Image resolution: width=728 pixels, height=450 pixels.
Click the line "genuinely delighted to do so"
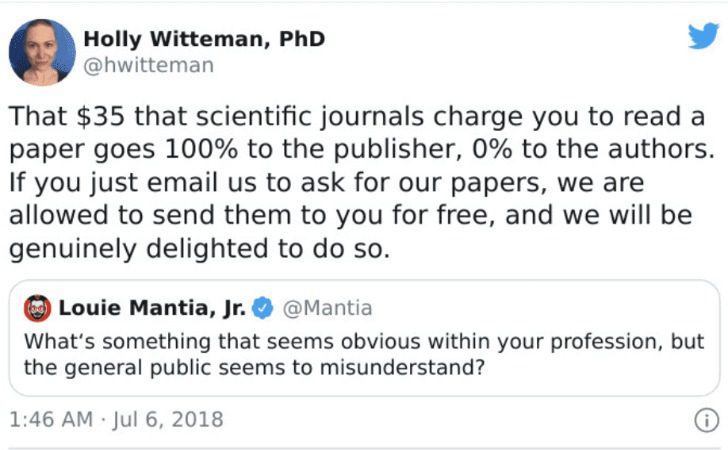198,249
